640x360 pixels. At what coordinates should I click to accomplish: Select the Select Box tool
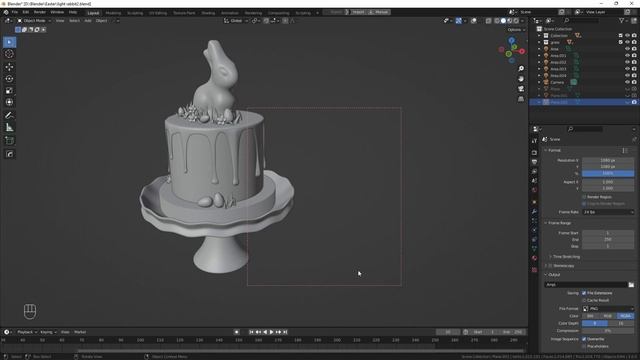(x=9, y=42)
